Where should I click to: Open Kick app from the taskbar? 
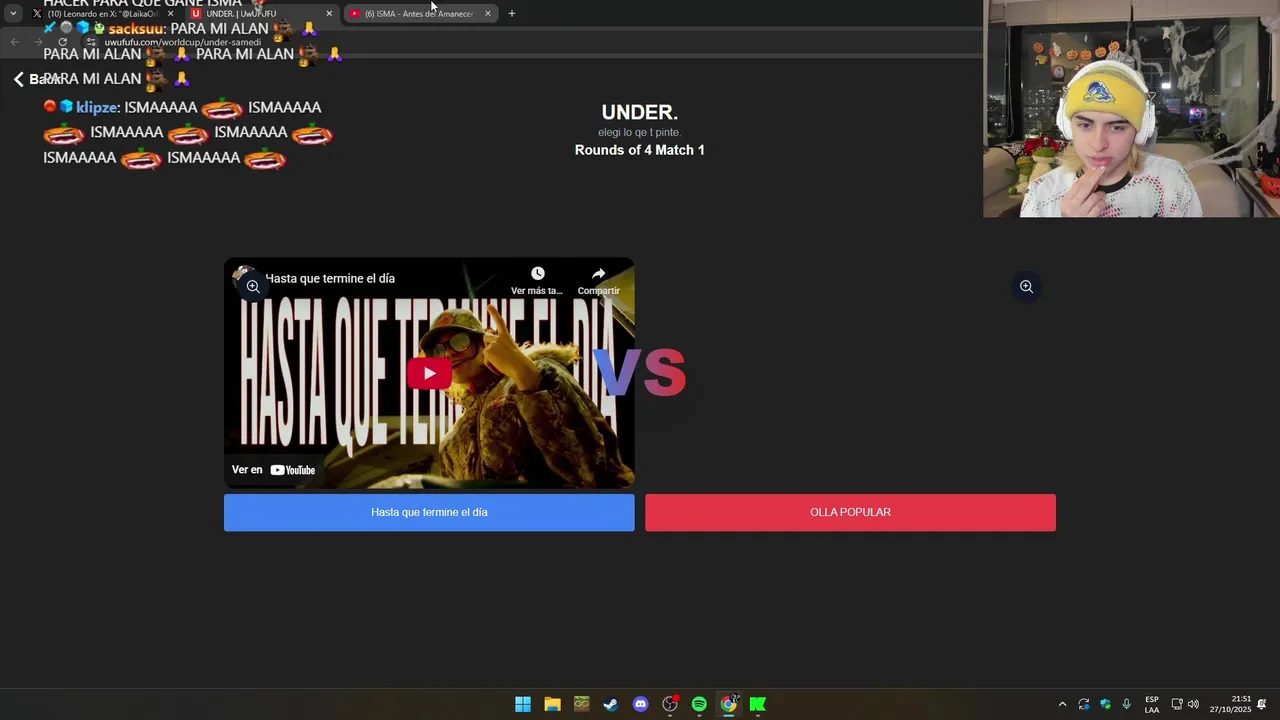click(x=758, y=704)
